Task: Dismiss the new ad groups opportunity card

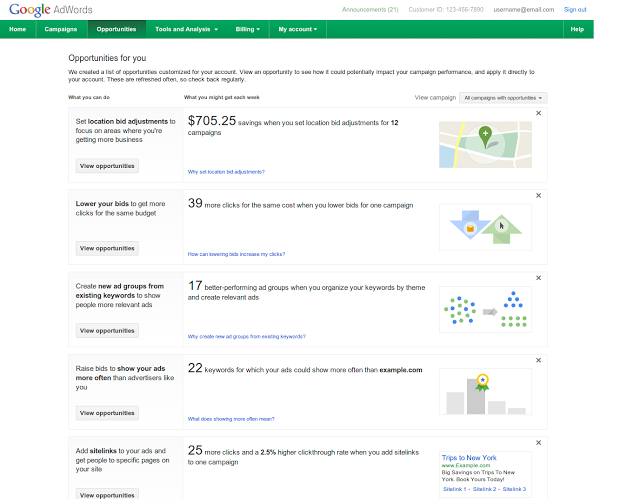Action: (538, 278)
